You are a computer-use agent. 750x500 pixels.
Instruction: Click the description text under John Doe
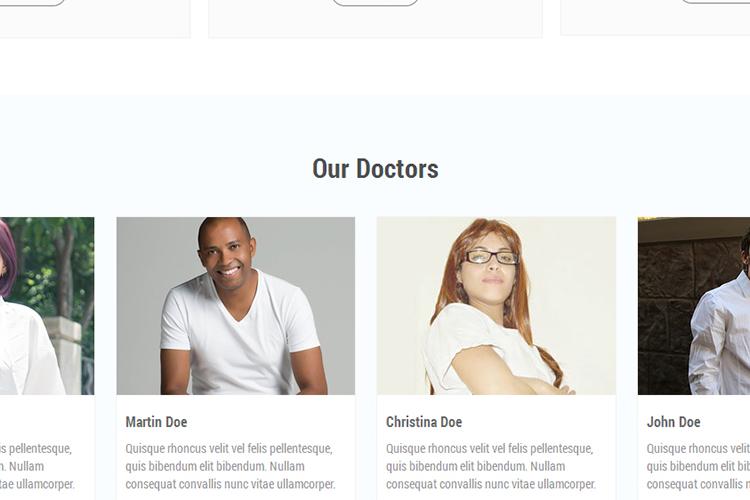[698, 467]
